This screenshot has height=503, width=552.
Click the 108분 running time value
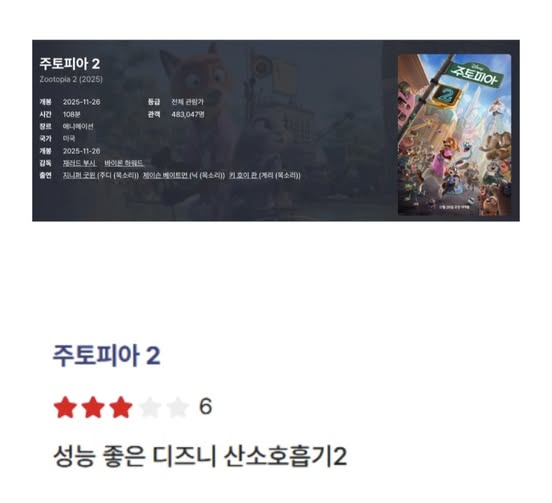(71, 114)
